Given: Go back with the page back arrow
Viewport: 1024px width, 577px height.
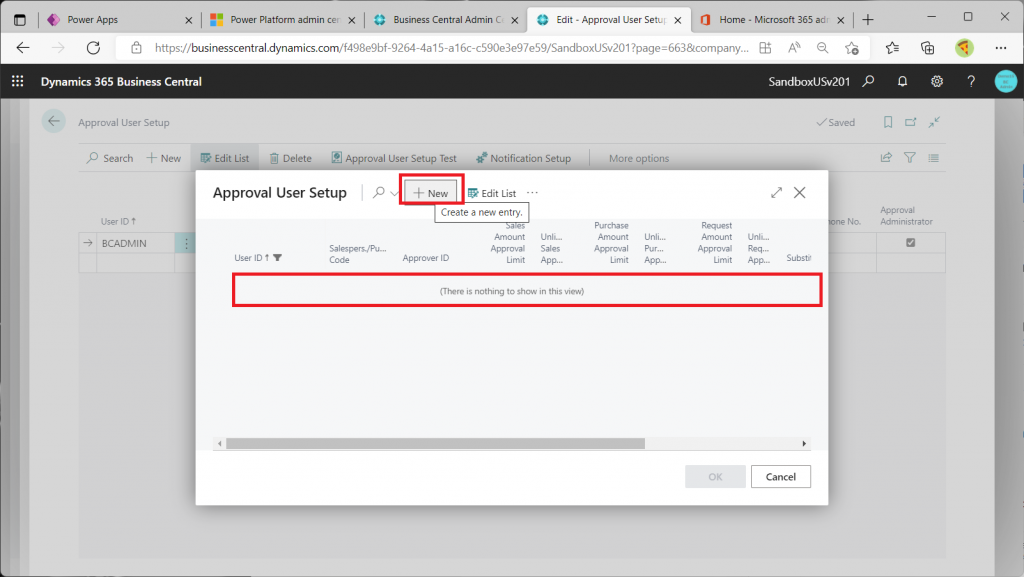Looking at the screenshot, I should [x=54, y=121].
